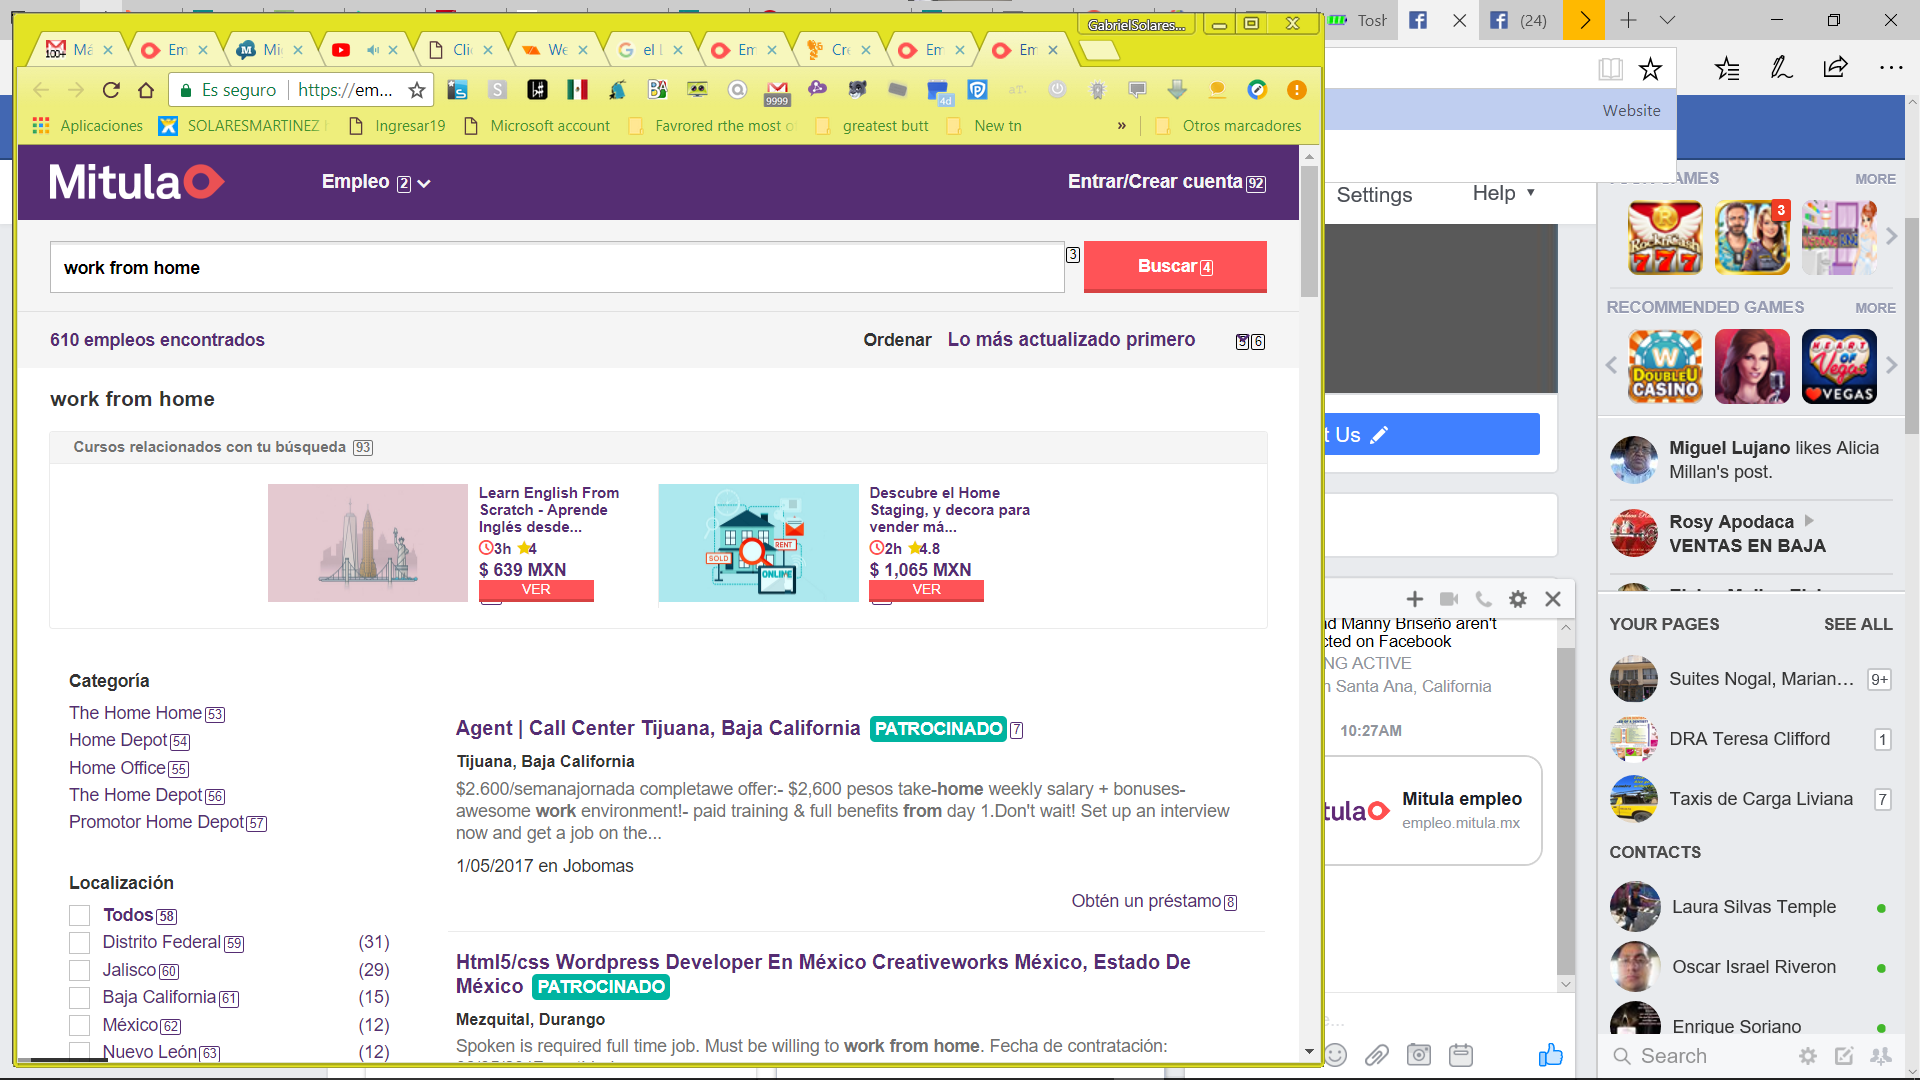The height and width of the screenshot is (1080, 1920).
Task: Check the Jalisco location filter
Action: click(79, 970)
